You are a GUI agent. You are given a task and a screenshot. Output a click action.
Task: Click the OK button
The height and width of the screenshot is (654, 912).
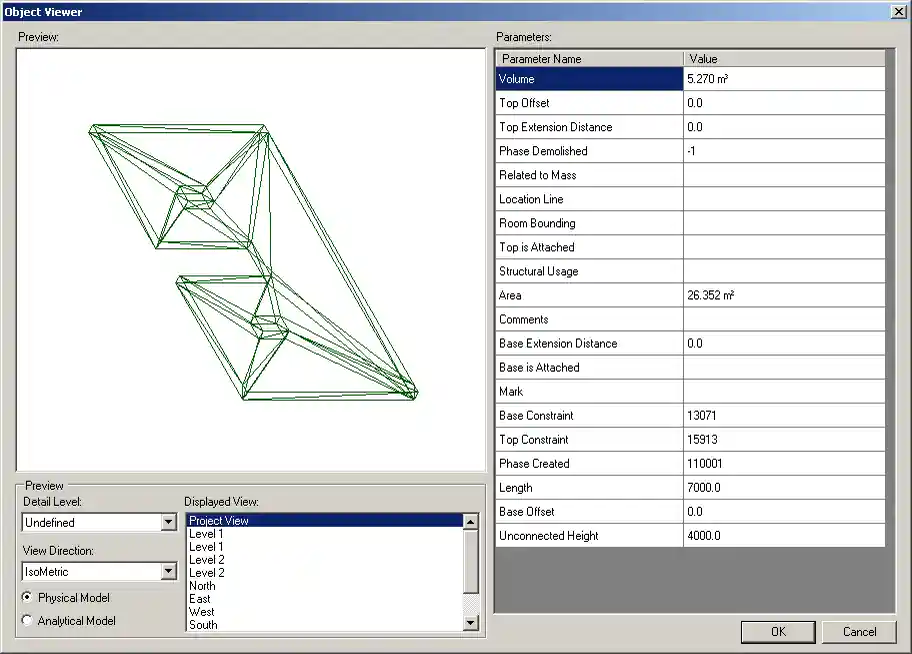[x=778, y=631]
